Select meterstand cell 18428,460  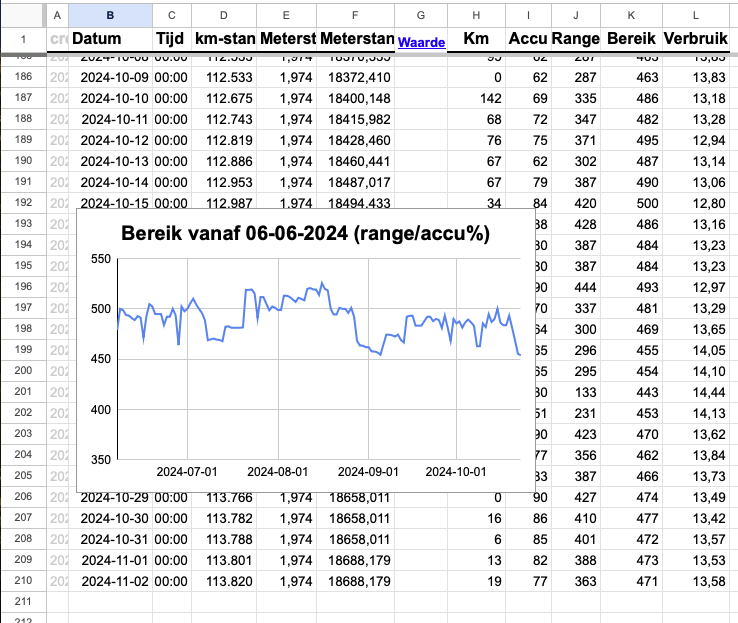355,140
